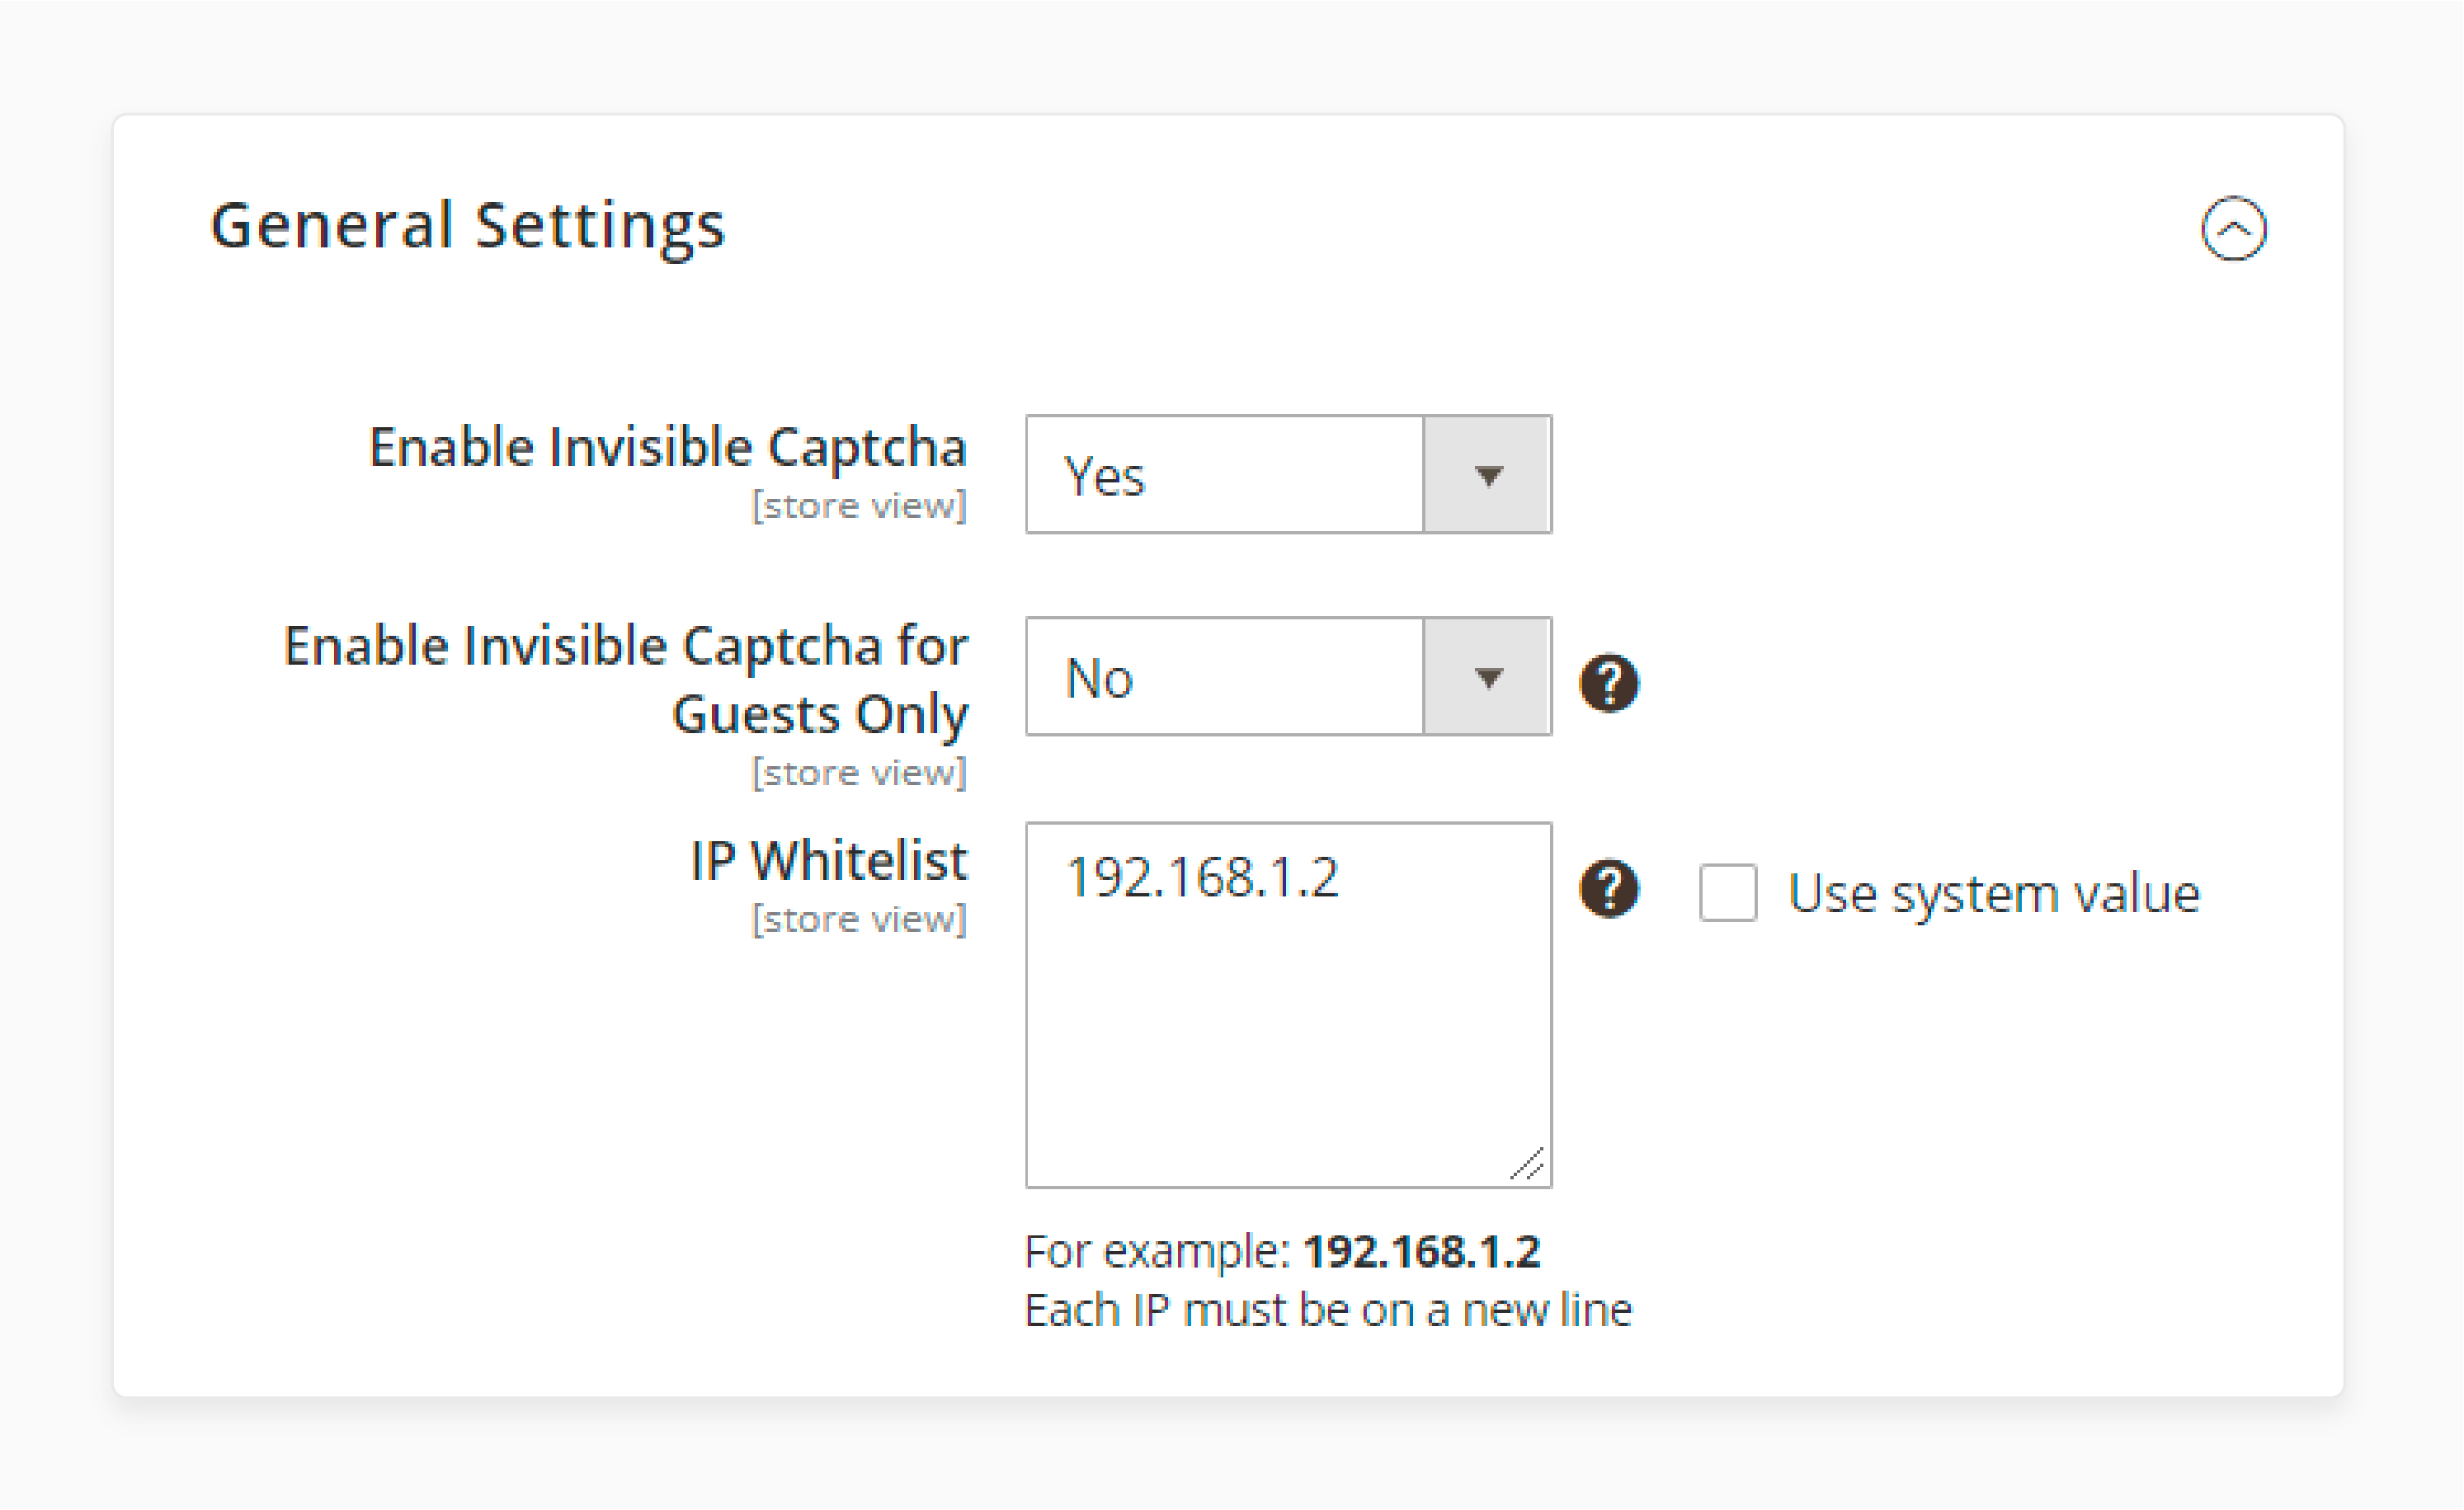Click the note Each IP must be on a new line

tap(1328, 1310)
